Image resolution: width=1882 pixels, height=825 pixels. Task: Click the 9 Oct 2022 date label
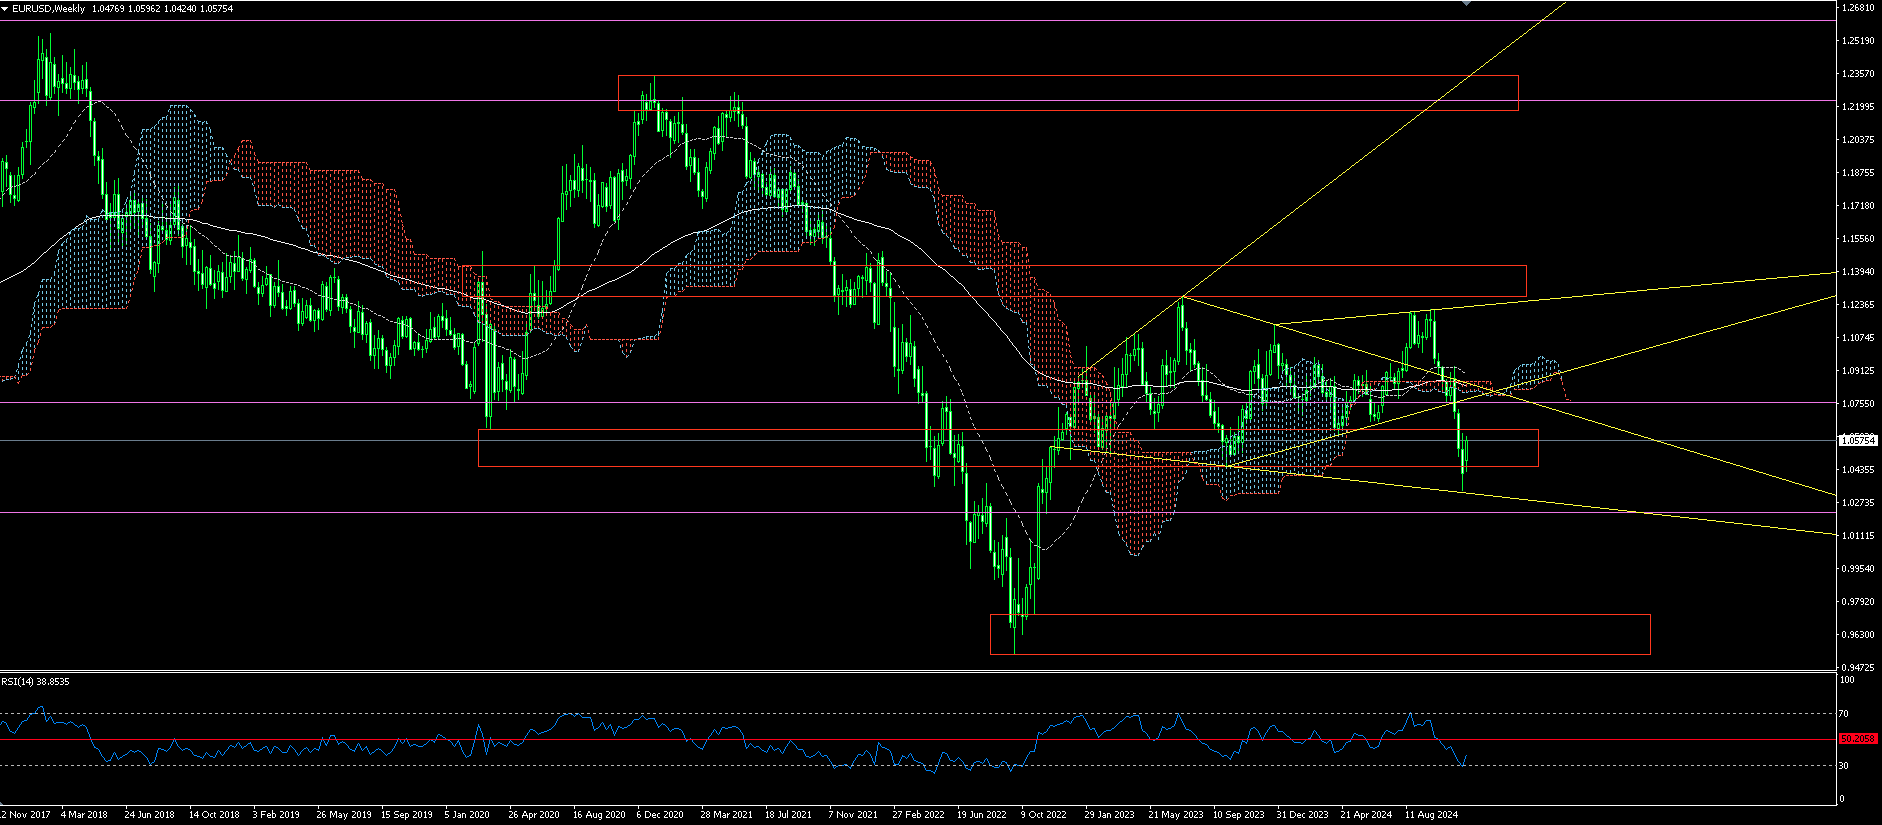pos(1044,814)
